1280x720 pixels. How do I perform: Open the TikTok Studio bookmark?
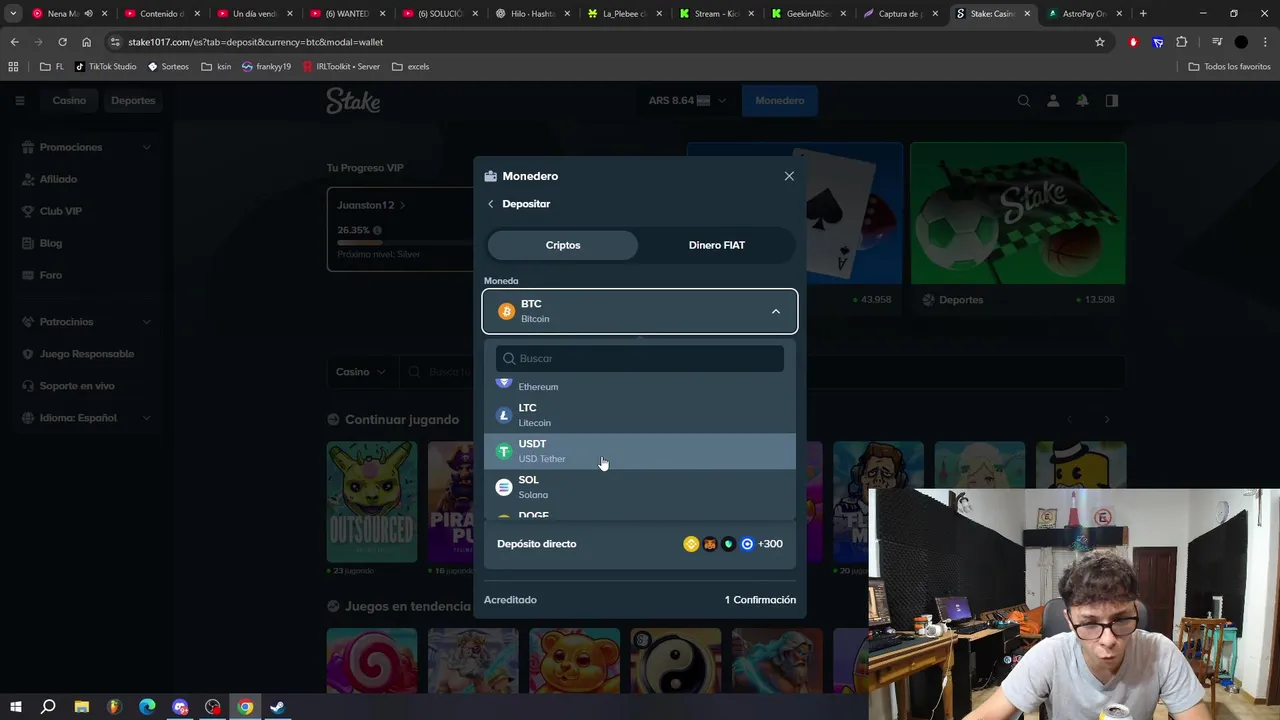click(x=106, y=66)
